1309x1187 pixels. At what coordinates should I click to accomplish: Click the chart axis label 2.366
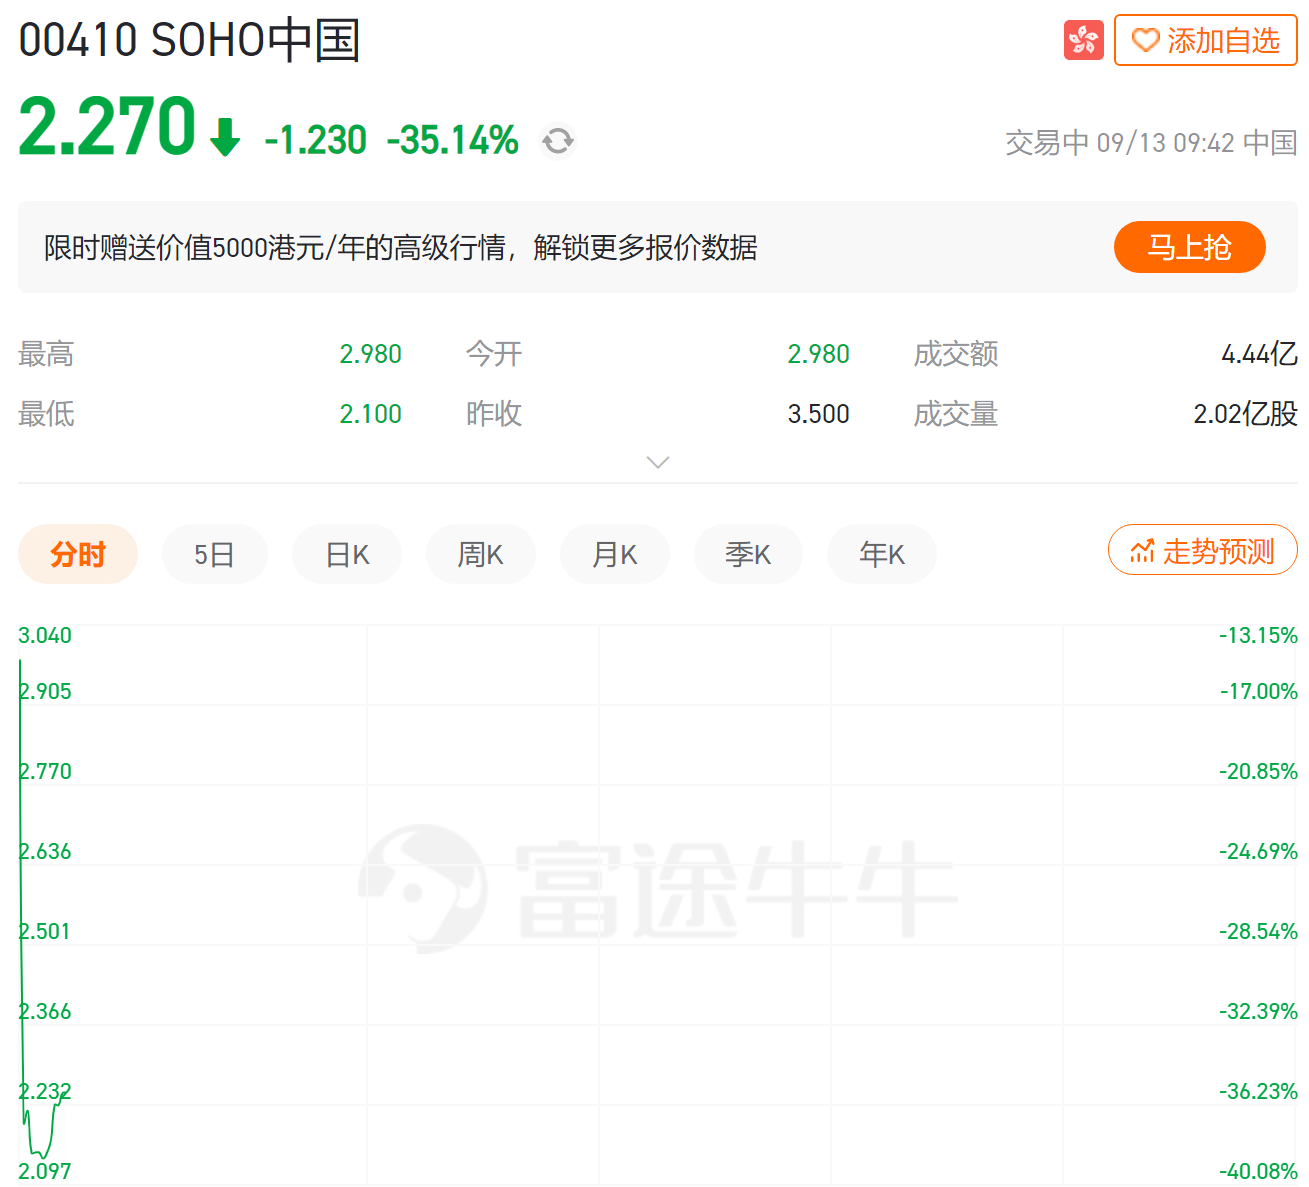click(45, 1012)
